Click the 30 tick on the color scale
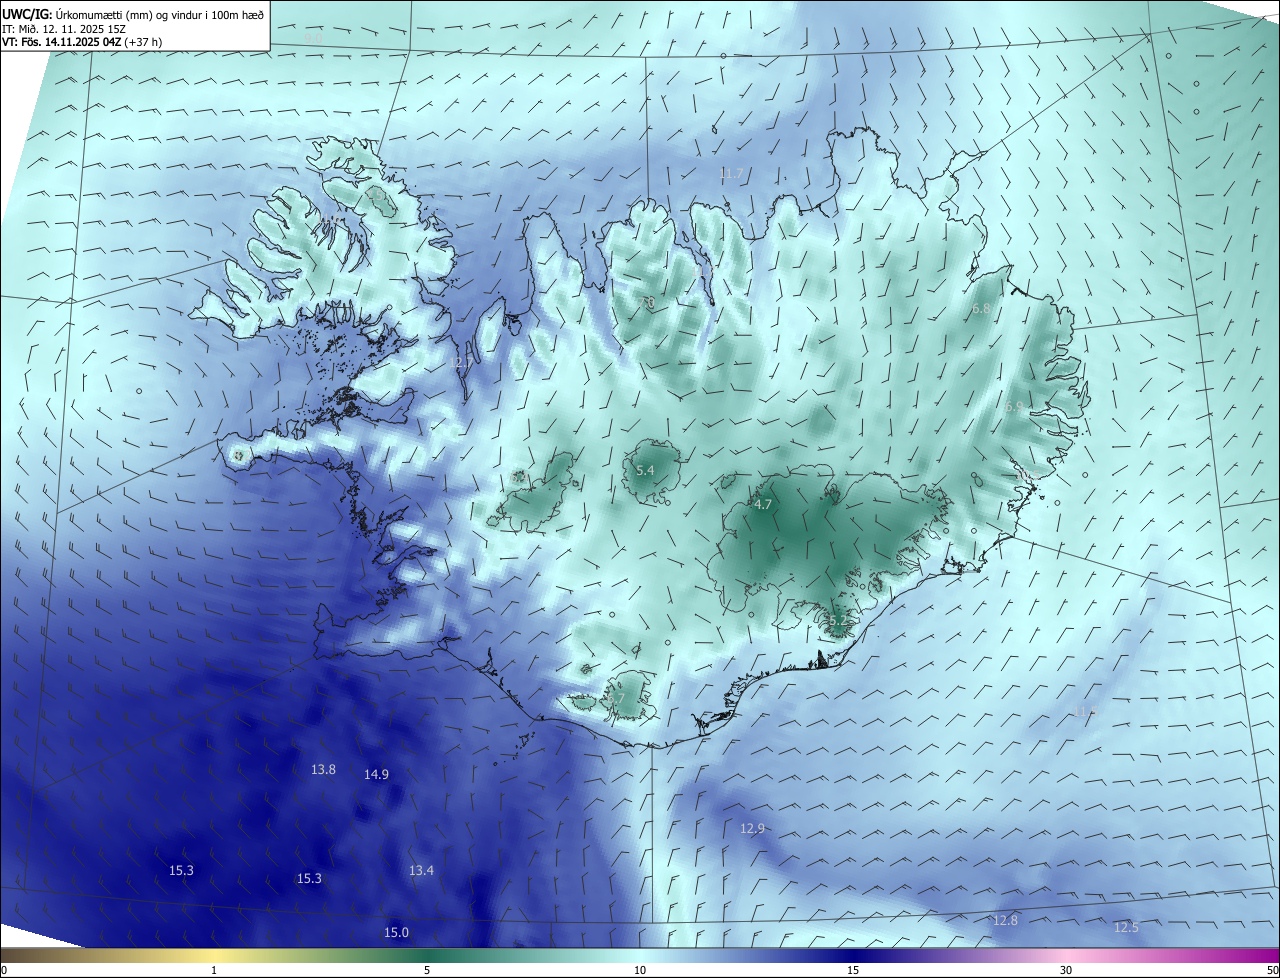The height and width of the screenshot is (978, 1280). [1066, 971]
